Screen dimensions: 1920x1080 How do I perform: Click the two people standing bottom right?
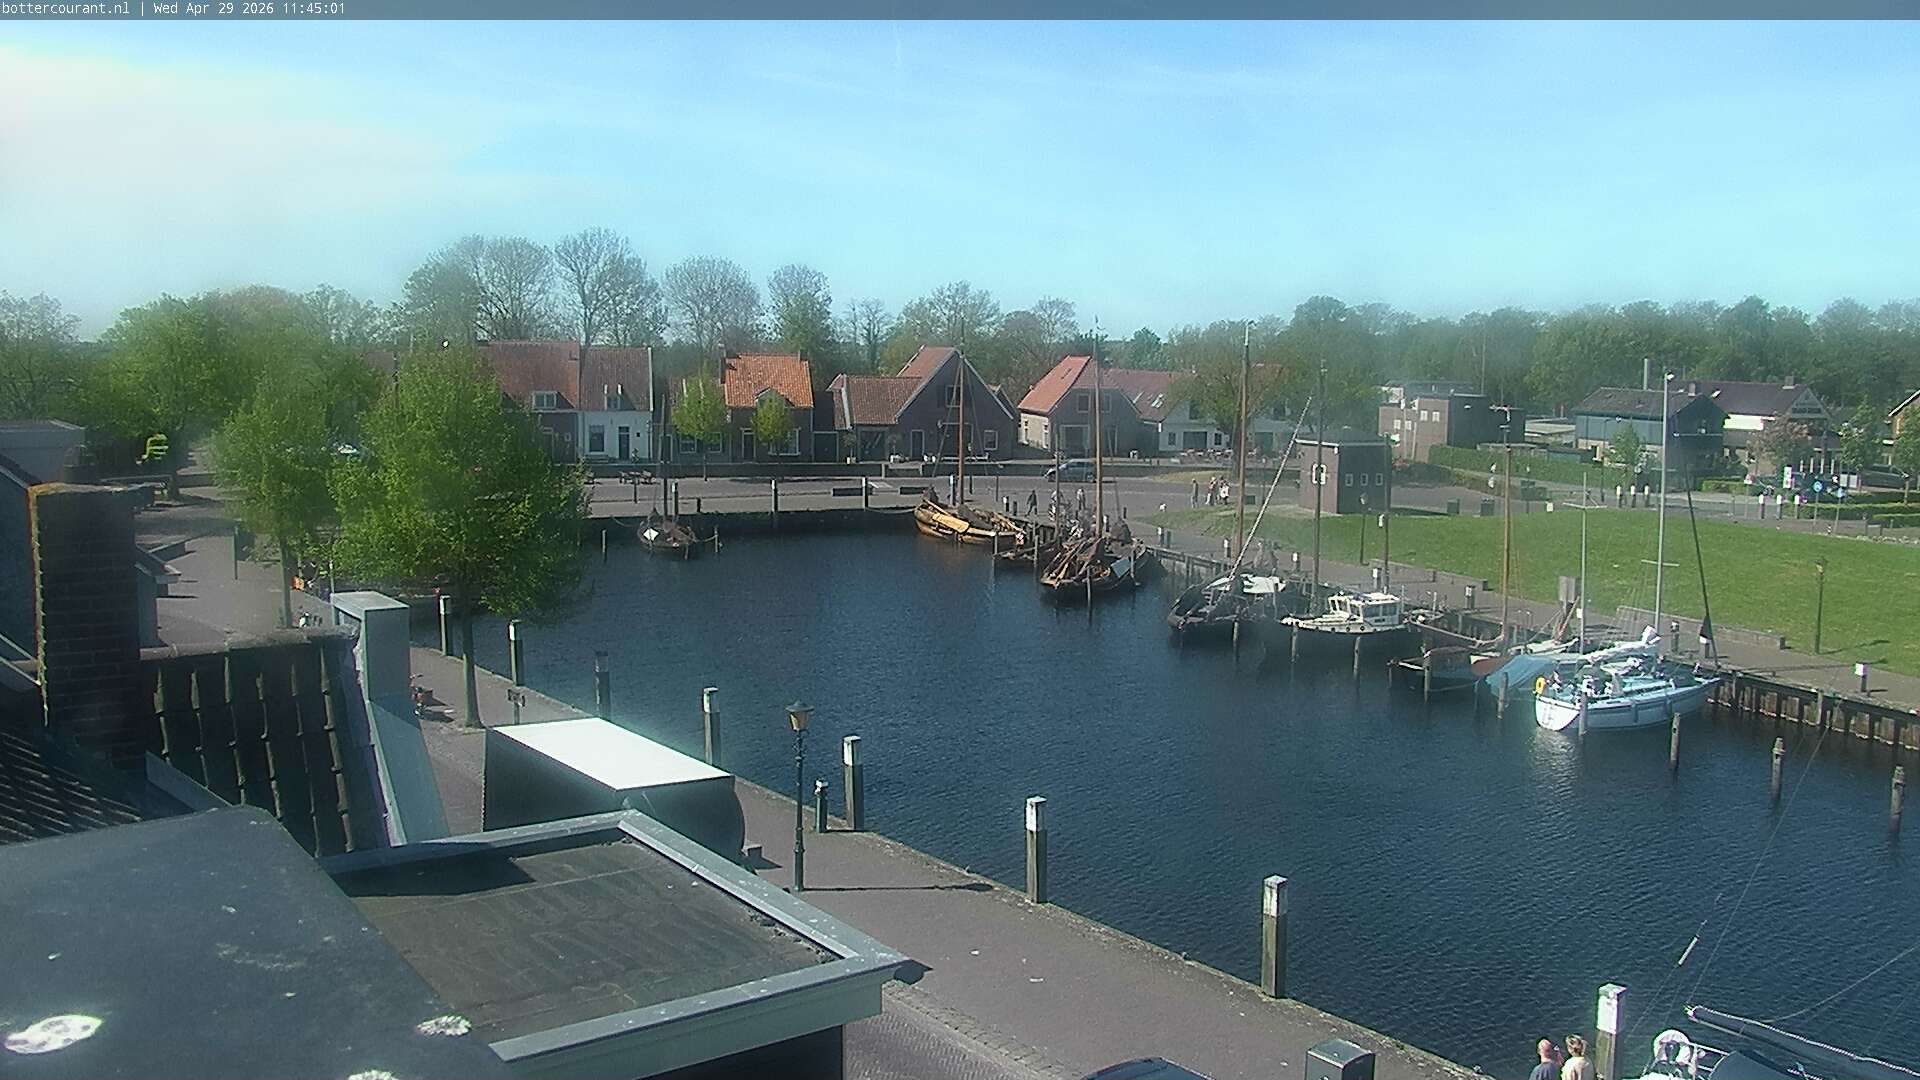(1562, 1060)
